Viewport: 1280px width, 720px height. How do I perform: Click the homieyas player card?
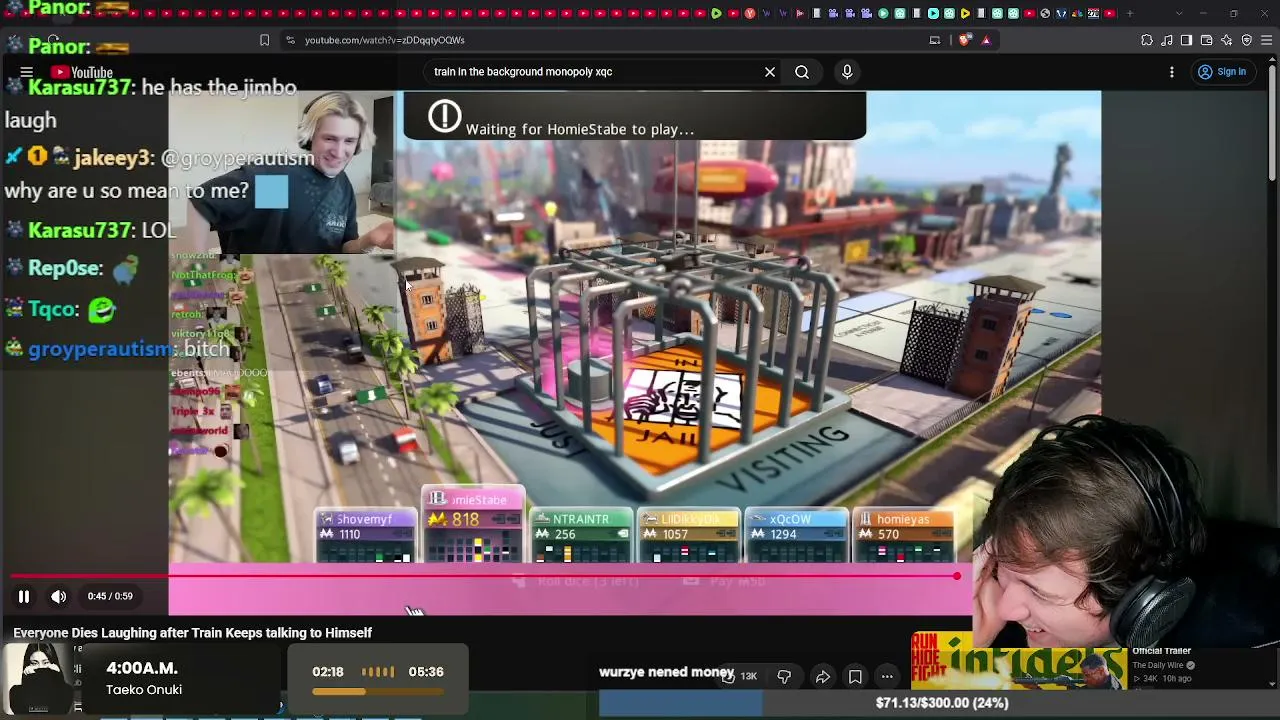point(903,536)
